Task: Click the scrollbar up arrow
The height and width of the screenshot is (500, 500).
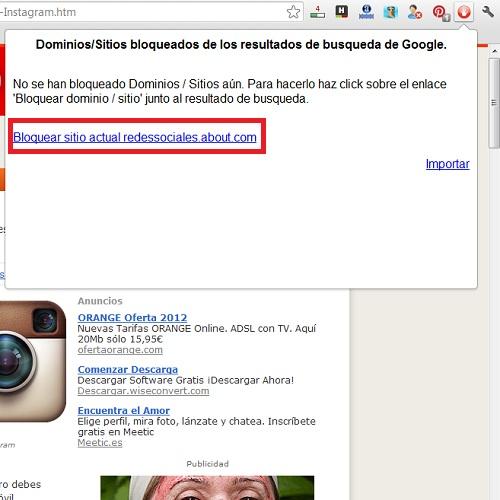Action: click(x=494, y=51)
